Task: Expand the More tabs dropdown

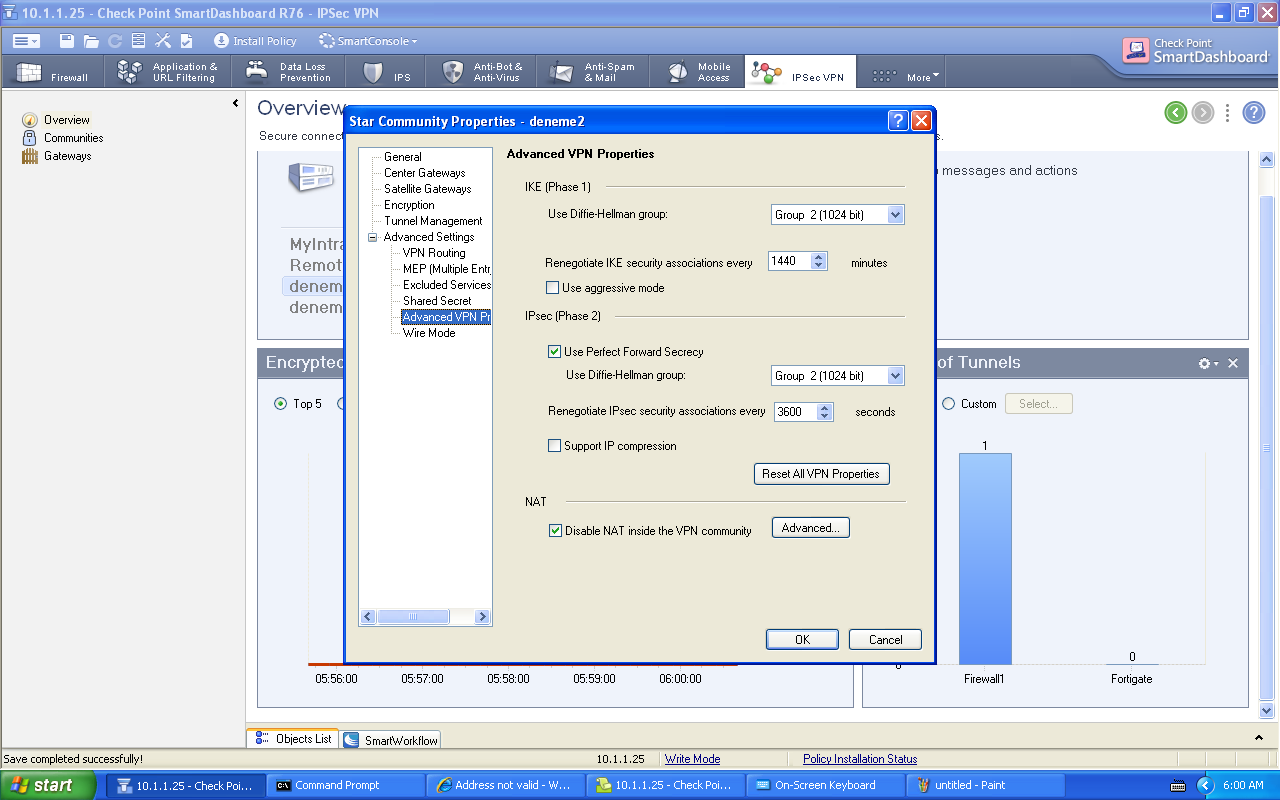Action: click(905, 76)
